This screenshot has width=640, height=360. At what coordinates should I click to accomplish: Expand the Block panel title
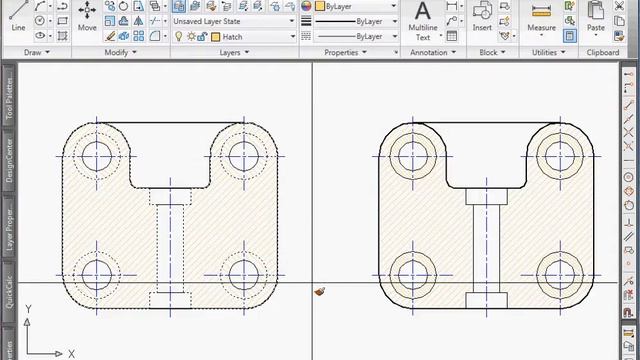point(492,52)
